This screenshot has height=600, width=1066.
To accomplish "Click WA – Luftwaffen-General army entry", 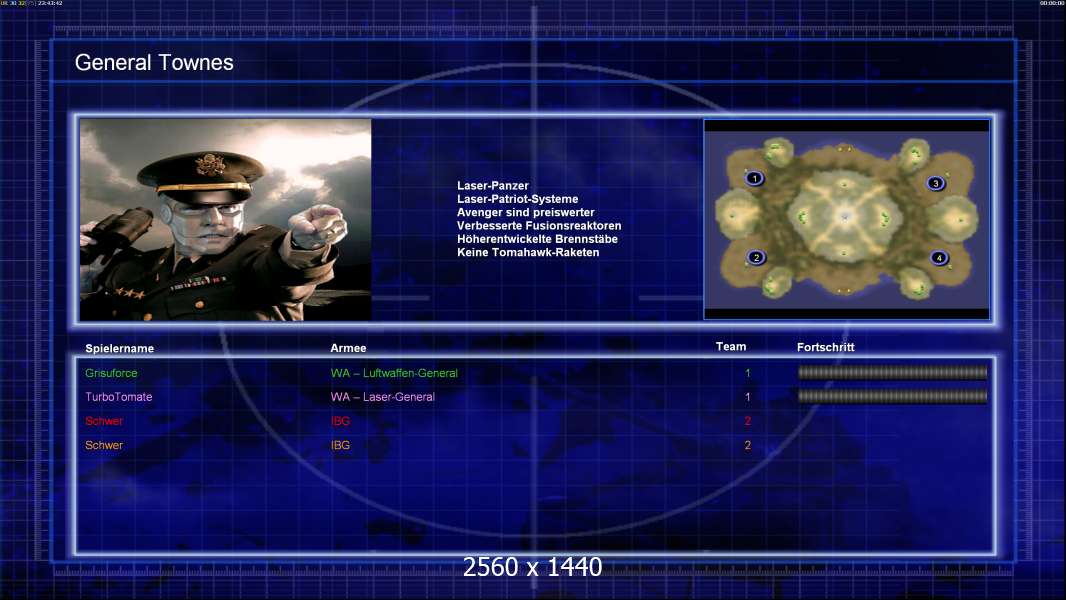I will click(x=394, y=373).
